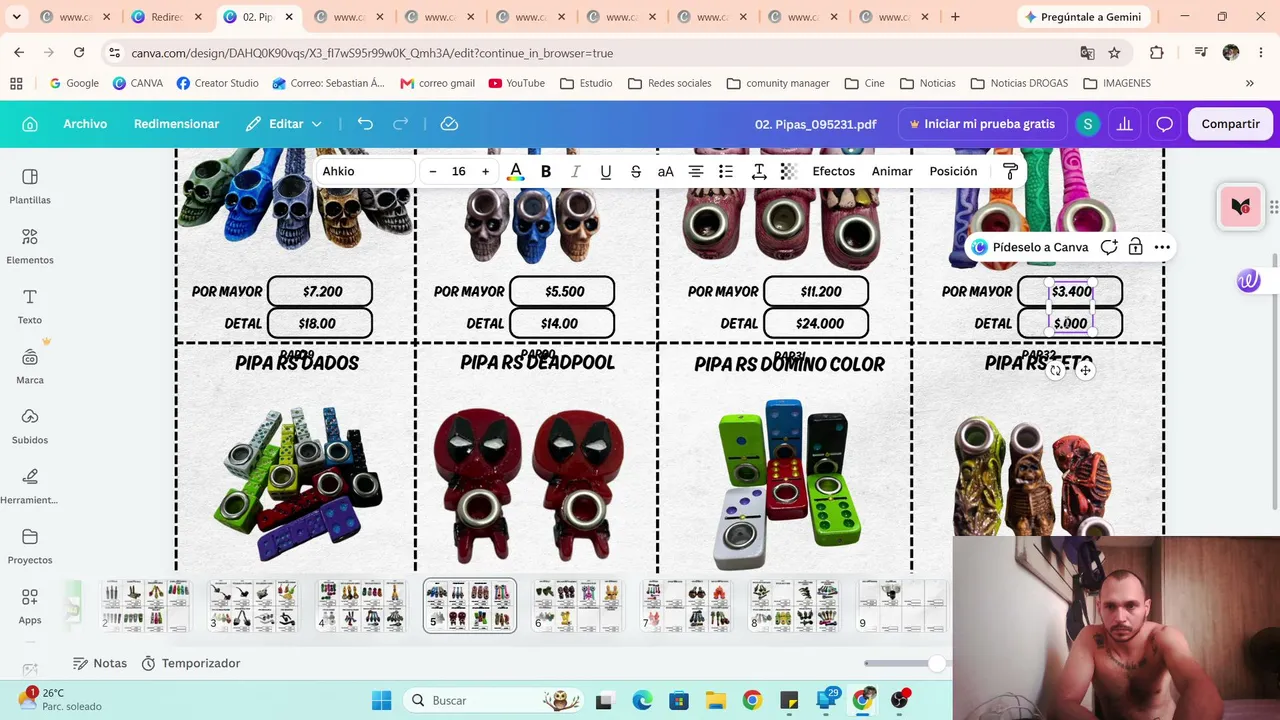1280x720 pixels.
Task: Click the move handle below selected text
Action: tap(1085, 371)
